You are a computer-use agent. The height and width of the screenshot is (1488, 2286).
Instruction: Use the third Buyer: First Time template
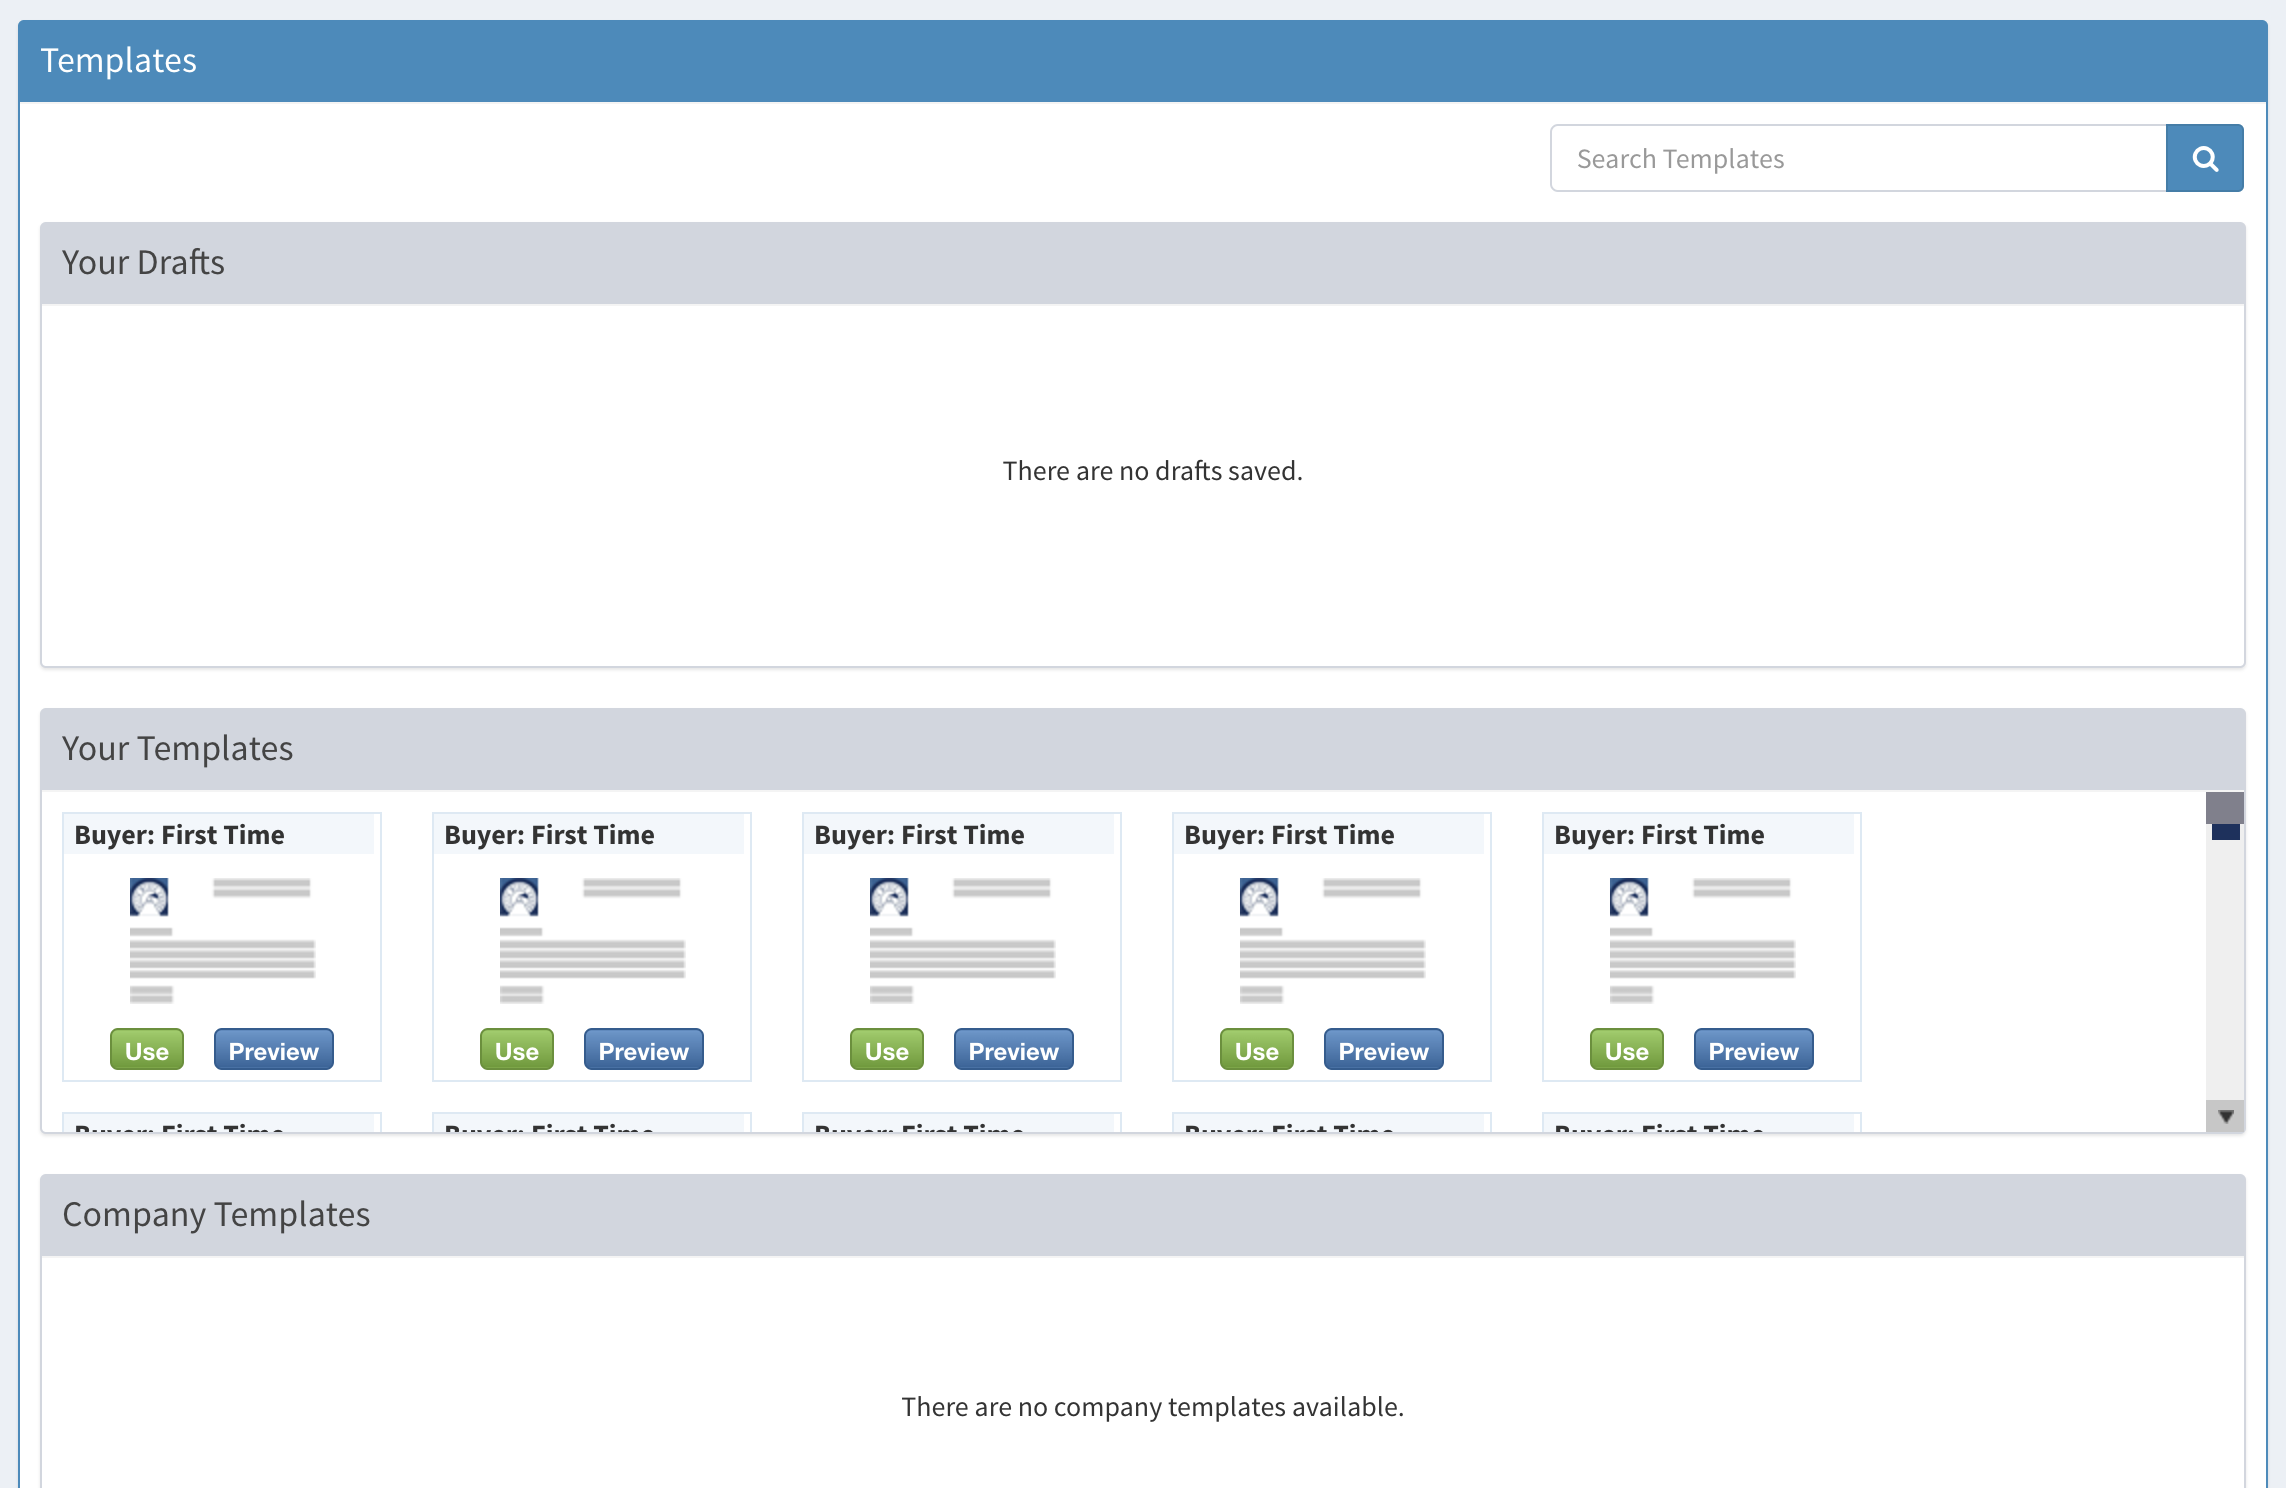click(x=887, y=1050)
